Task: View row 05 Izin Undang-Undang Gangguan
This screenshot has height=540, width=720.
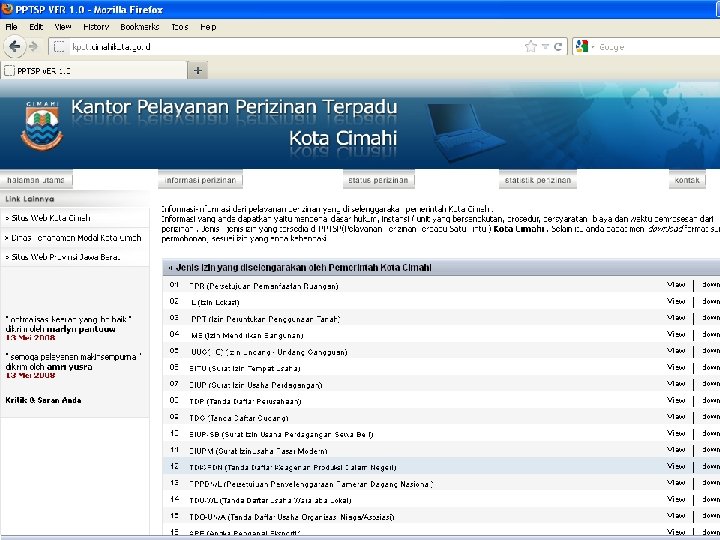Action: 676,351
